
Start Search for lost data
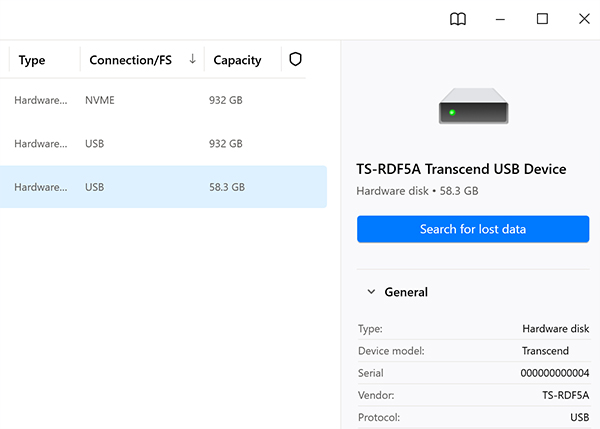coord(473,229)
